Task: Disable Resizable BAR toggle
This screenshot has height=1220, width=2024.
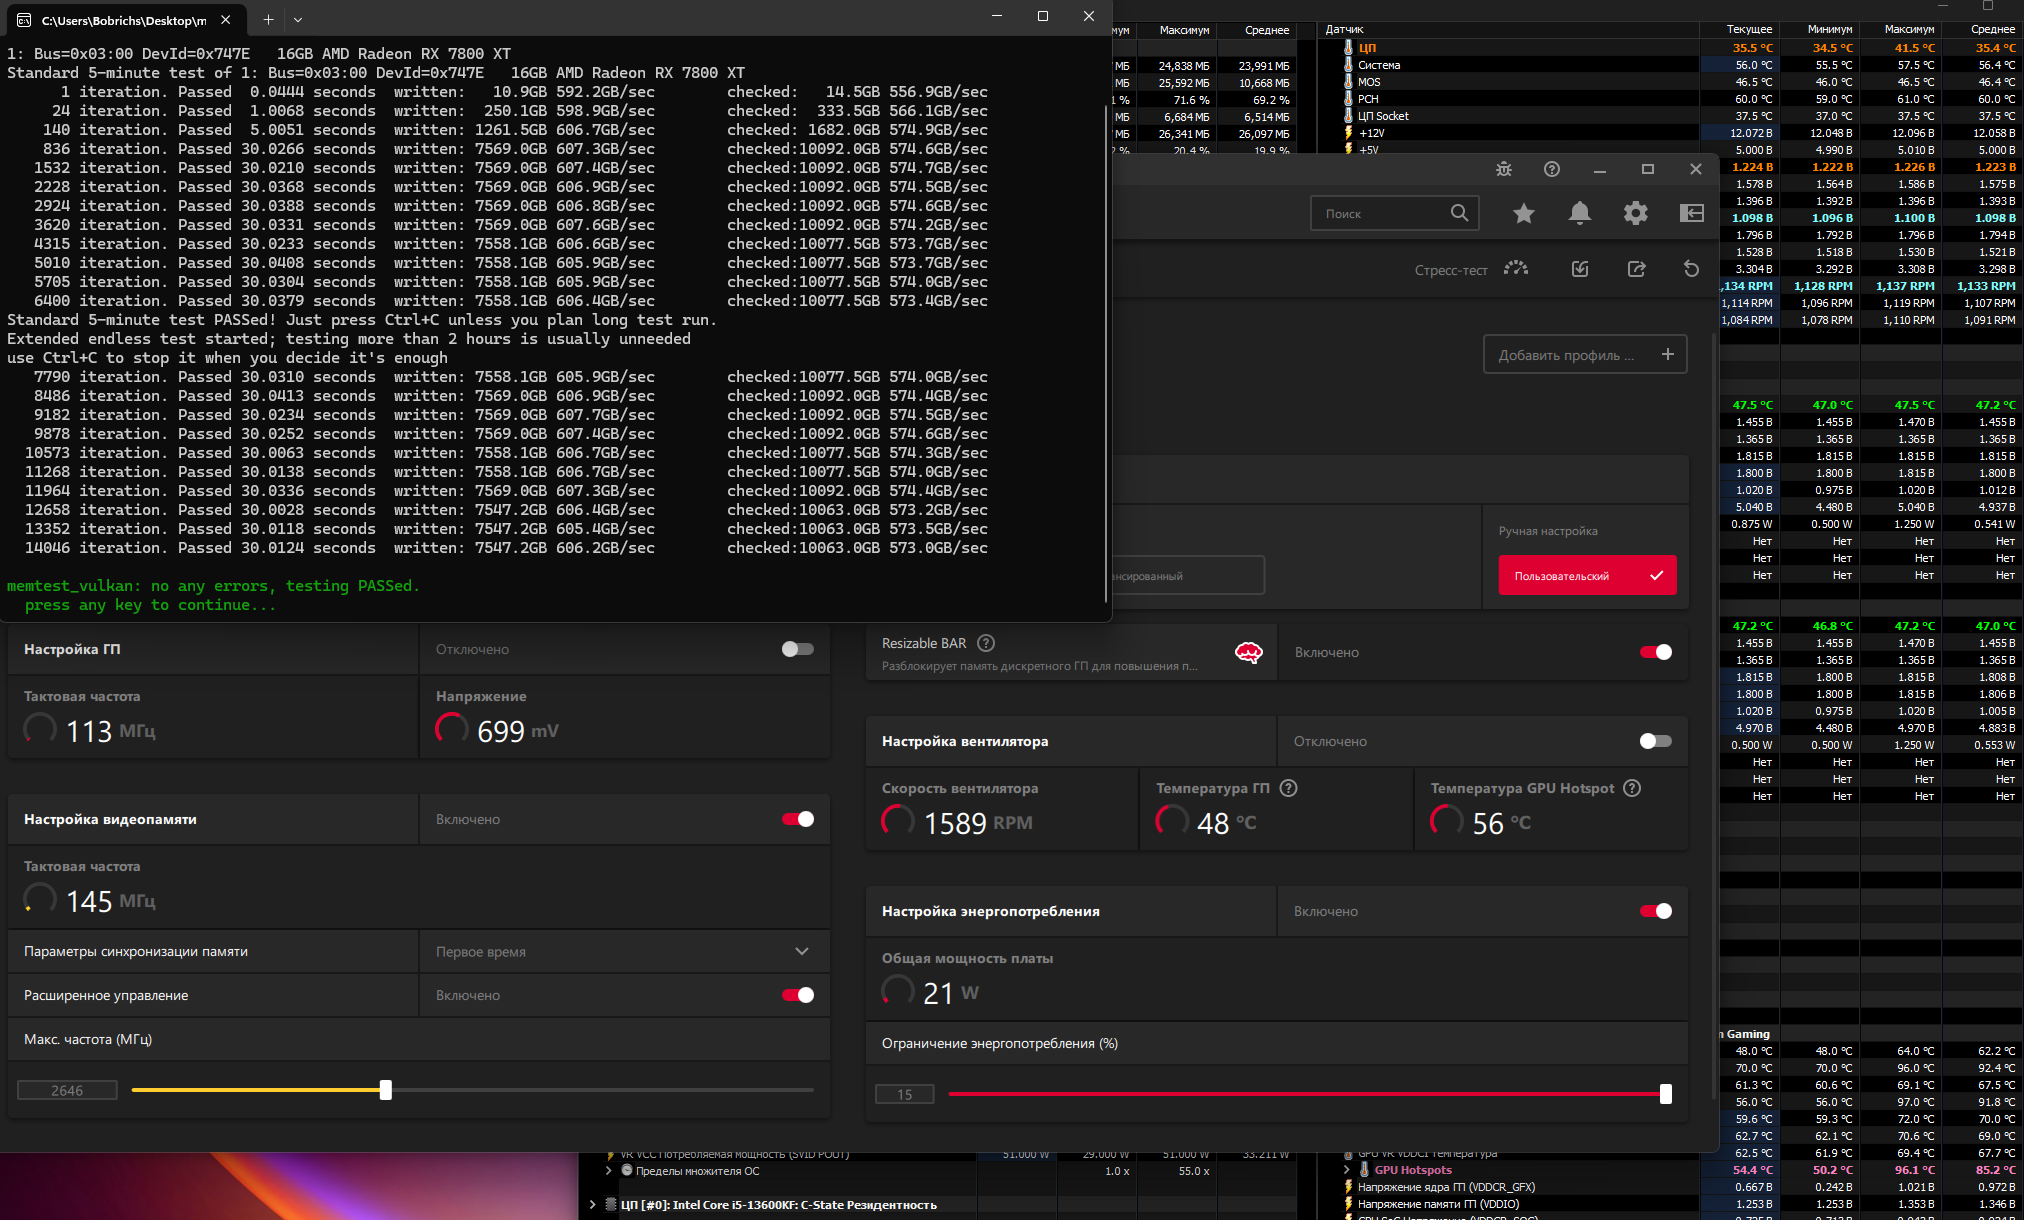Action: point(1655,652)
